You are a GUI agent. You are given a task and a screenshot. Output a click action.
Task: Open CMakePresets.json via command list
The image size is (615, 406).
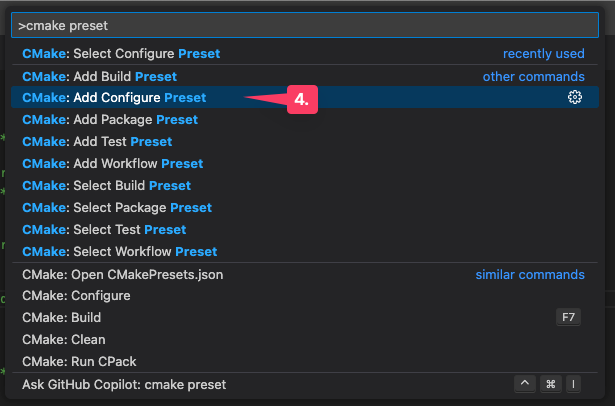click(x=121, y=274)
